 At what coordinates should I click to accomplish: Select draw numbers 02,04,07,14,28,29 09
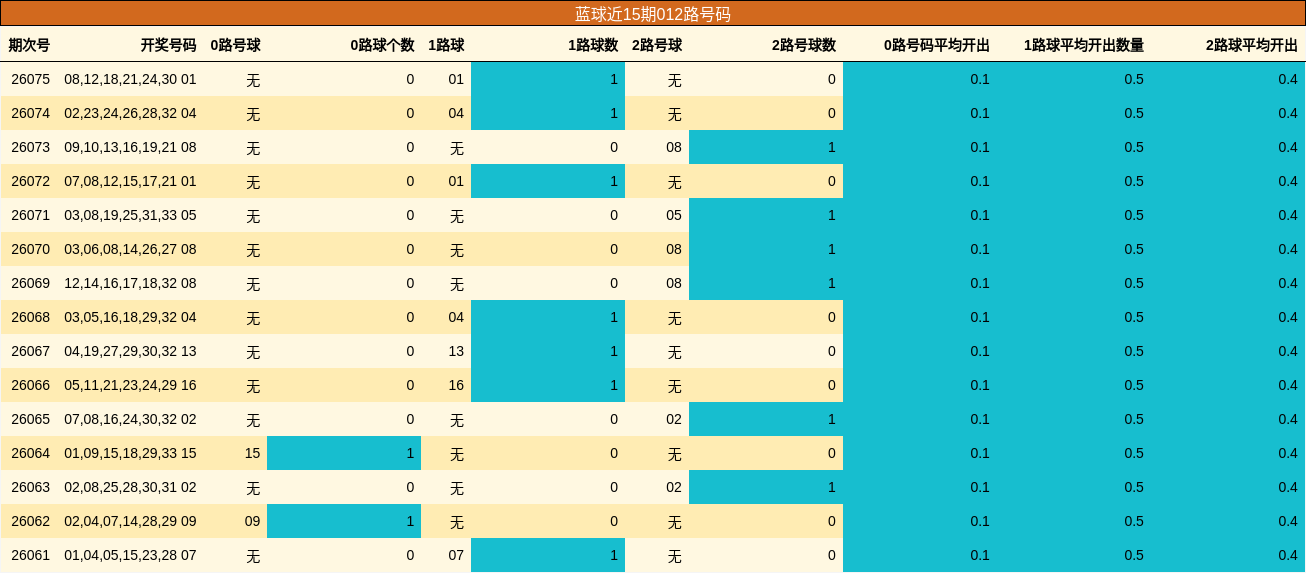pyautogui.click(x=130, y=521)
